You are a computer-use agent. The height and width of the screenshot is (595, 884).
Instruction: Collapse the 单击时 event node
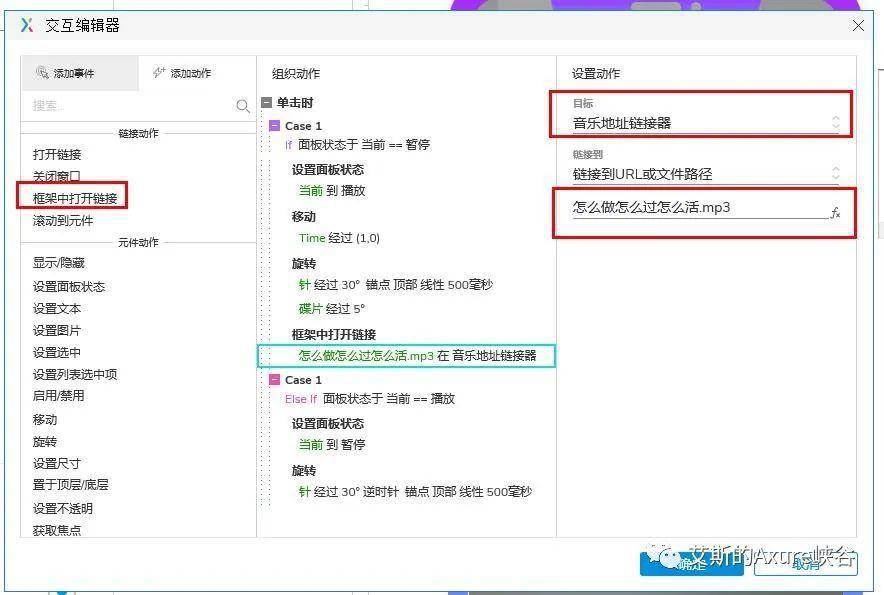266,103
